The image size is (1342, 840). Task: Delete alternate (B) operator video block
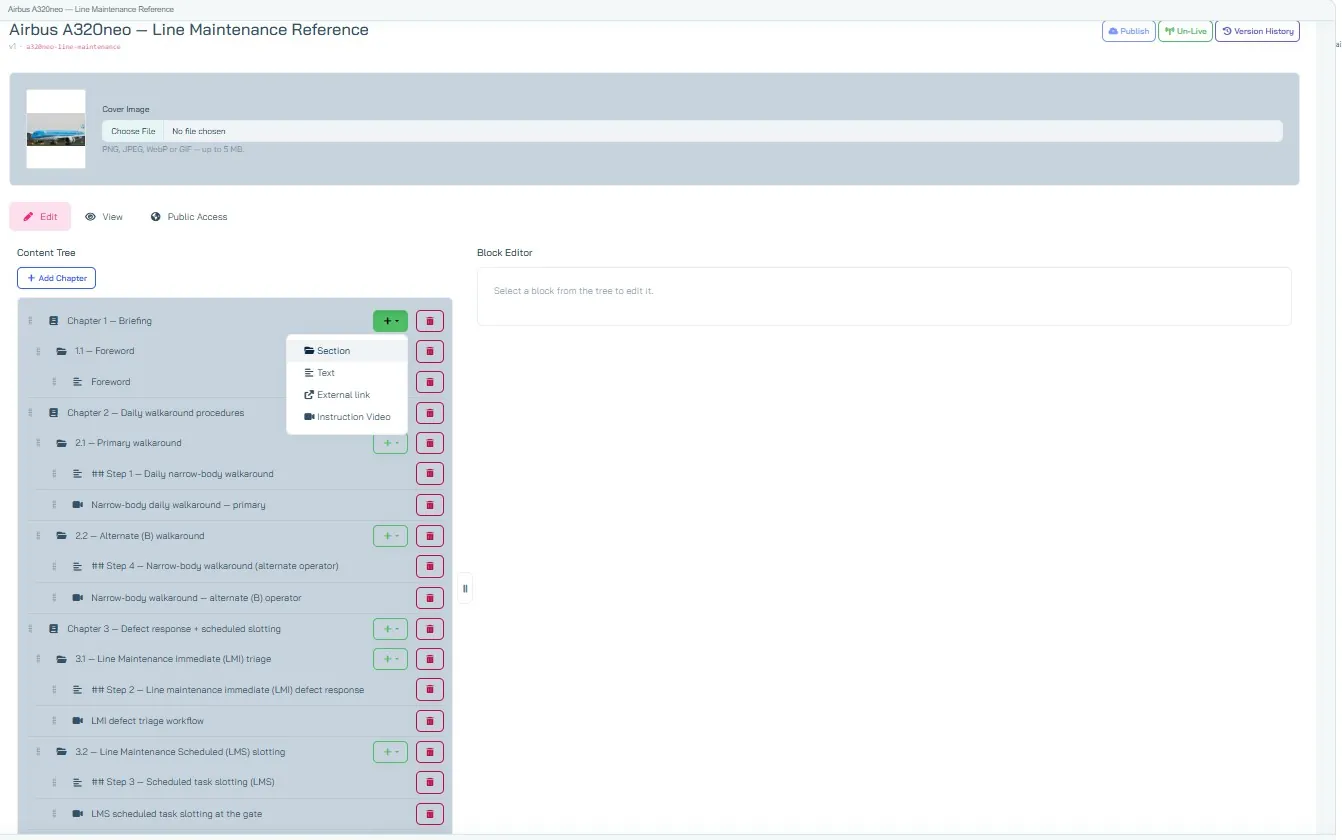[430, 598]
